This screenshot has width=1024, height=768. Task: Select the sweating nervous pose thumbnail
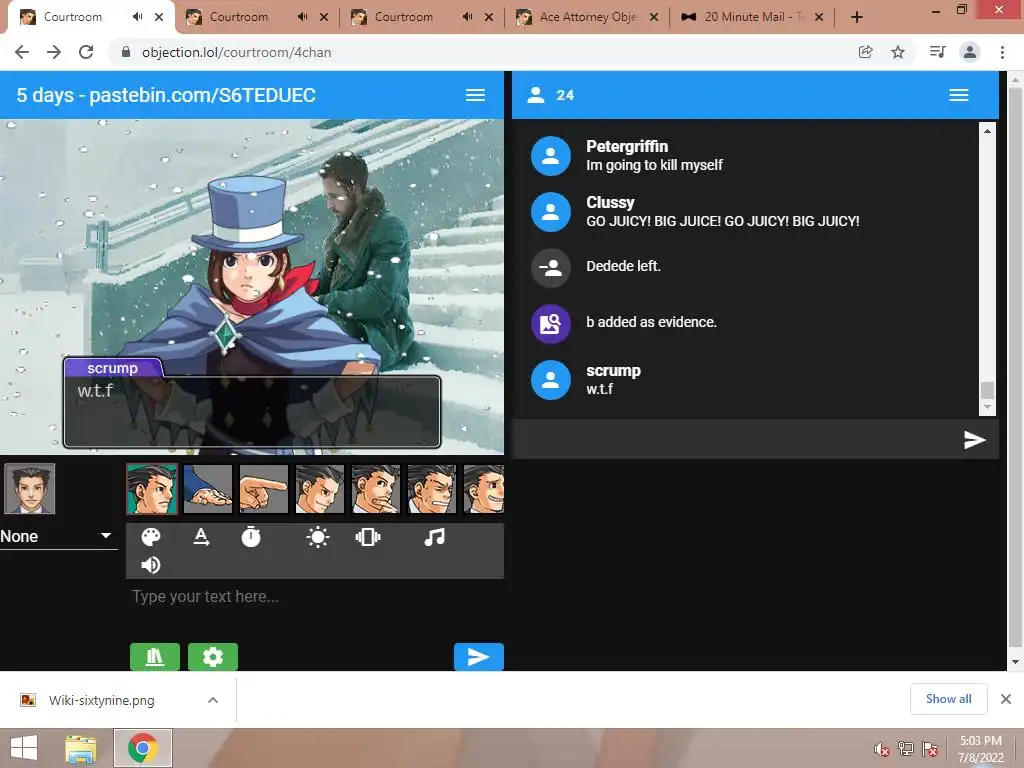click(484, 489)
